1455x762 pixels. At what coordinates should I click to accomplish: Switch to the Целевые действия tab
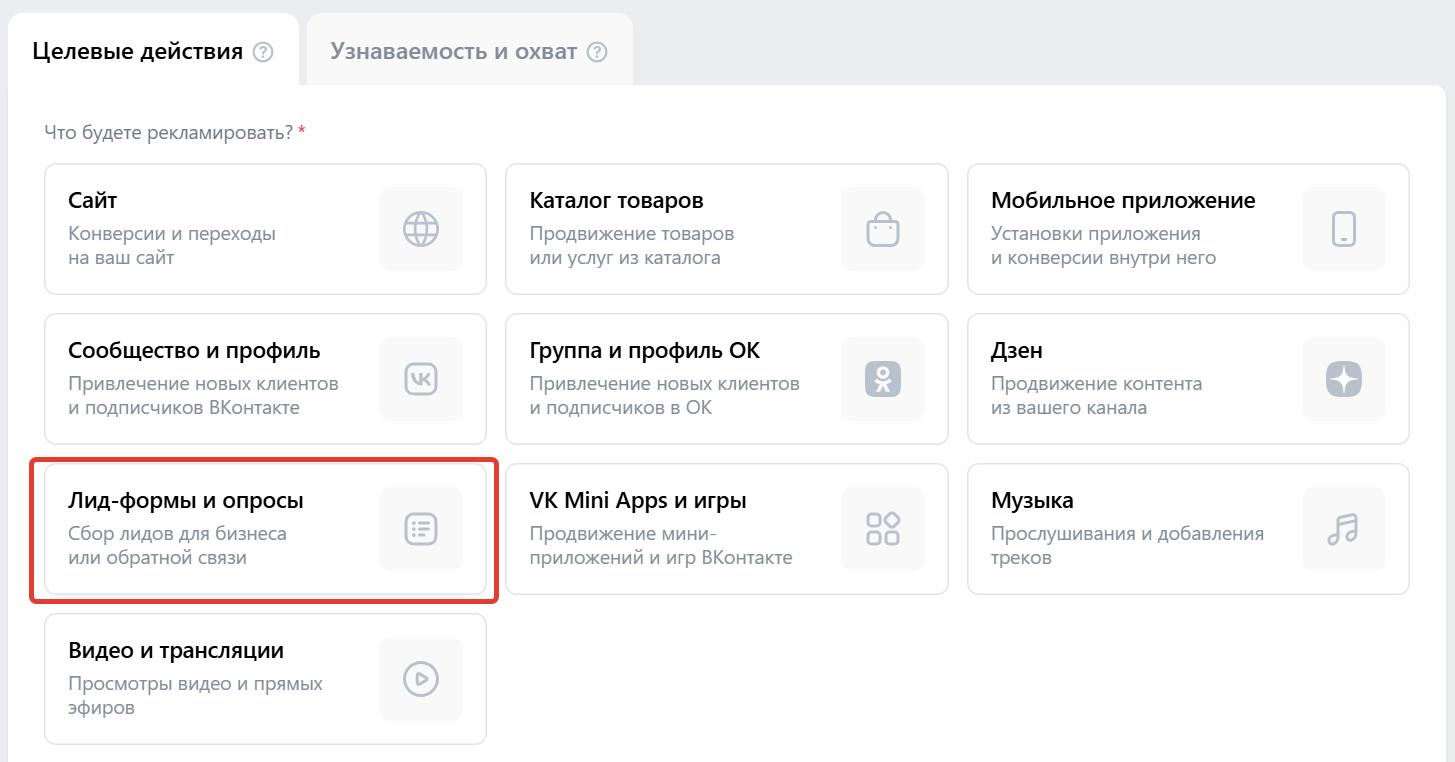click(x=153, y=50)
